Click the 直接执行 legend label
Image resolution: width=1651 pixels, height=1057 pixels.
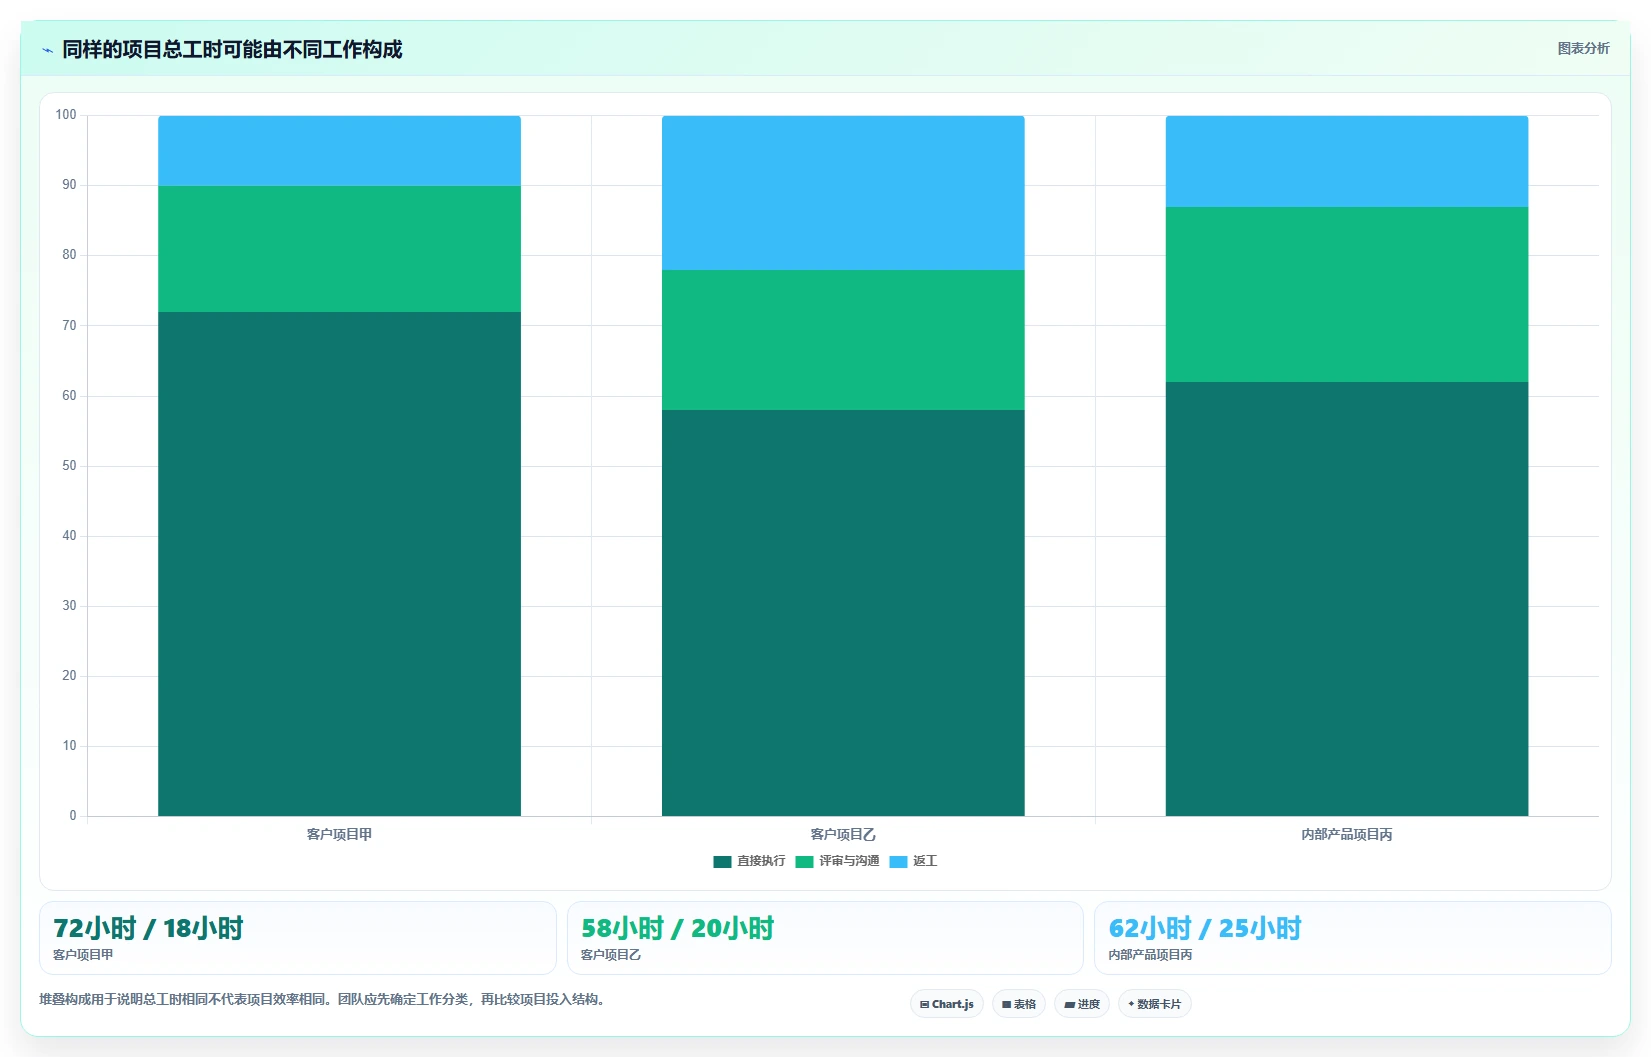[x=761, y=861]
